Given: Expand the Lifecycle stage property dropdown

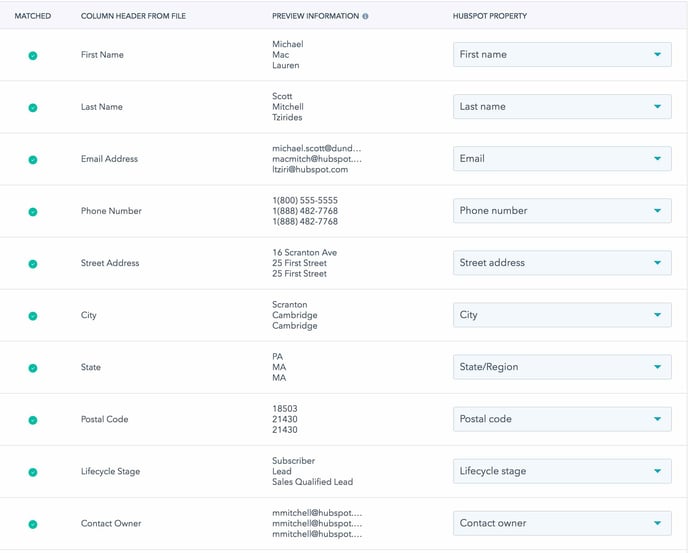Looking at the screenshot, I should coord(562,471).
